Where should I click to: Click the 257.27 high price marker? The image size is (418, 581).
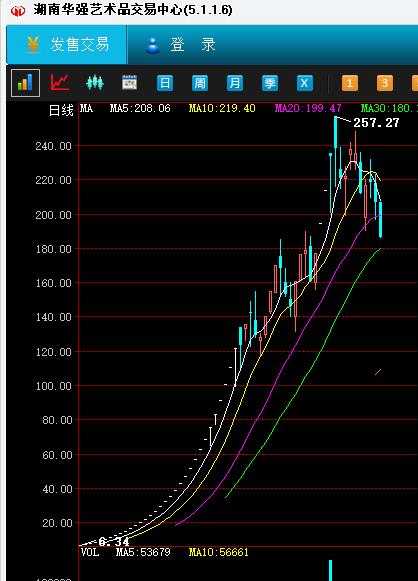[x=376, y=123]
